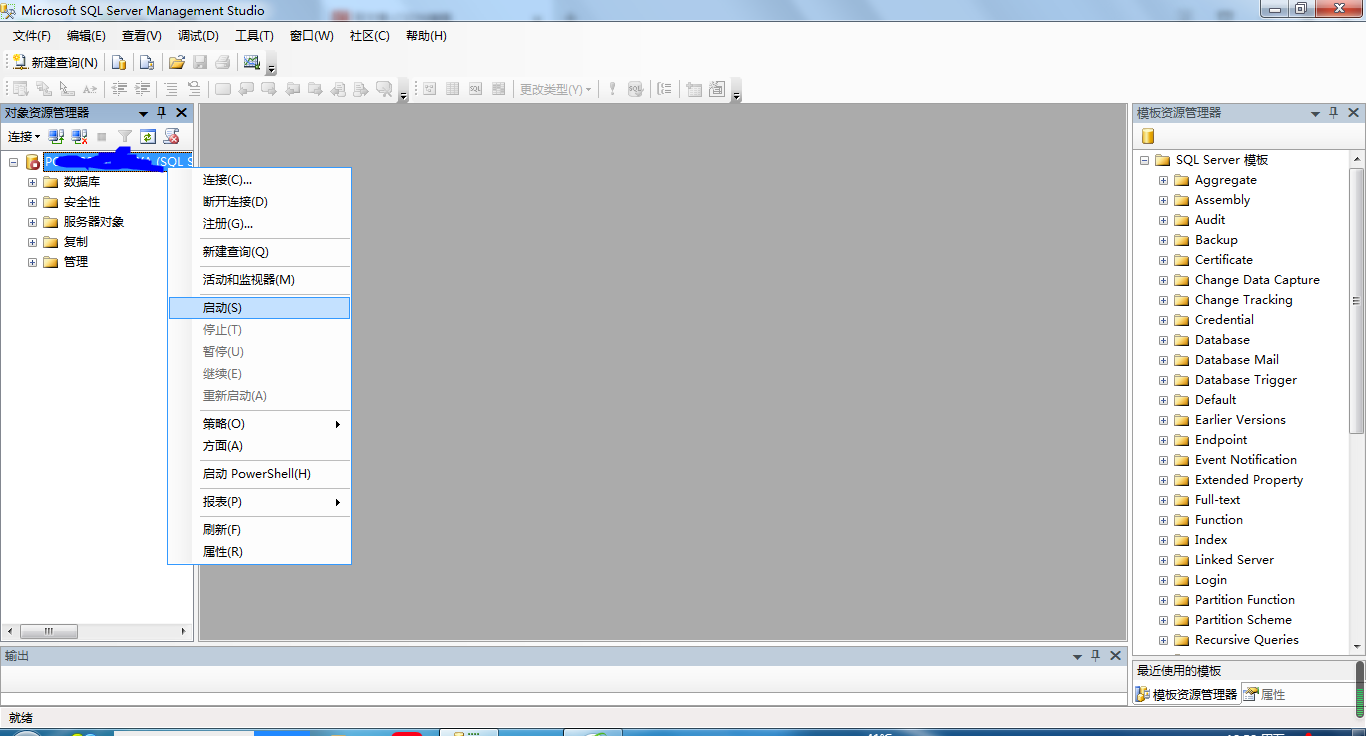Viewport: 1366px width, 736px height.
Task: Toggle the Output (输出) panel auto-hide pin
Action: point(1096,656)
